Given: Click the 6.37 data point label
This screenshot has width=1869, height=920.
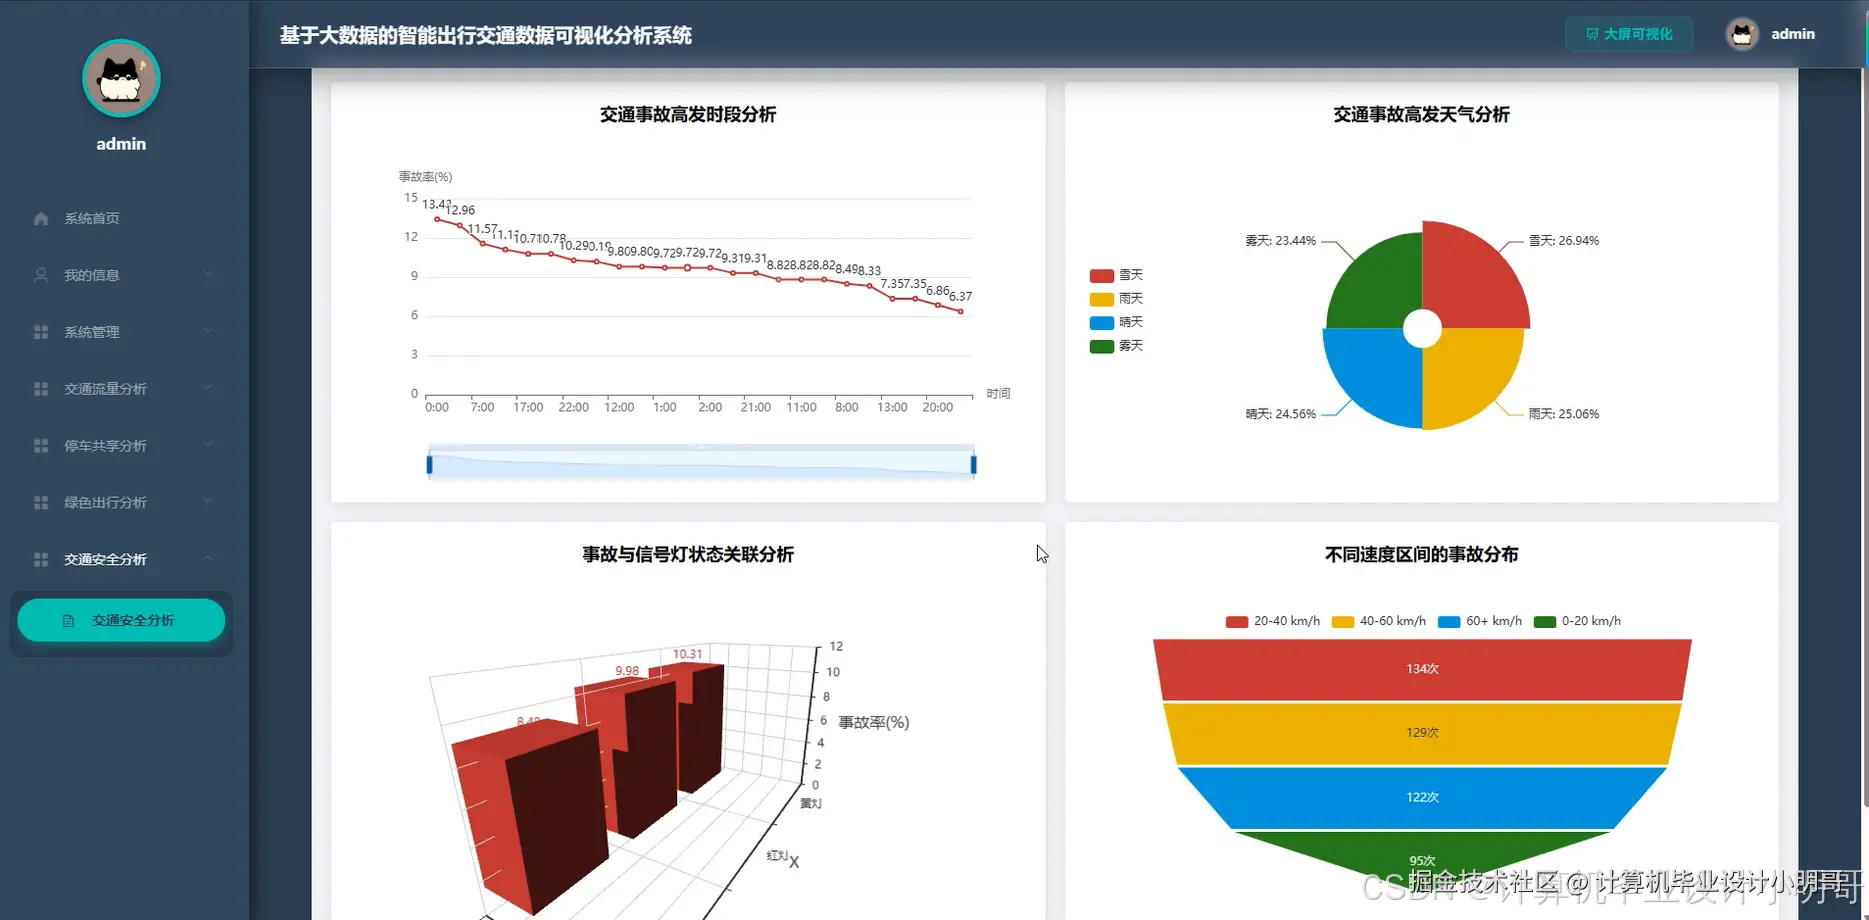Looking at the screenshot, I should pyautogui.click(x=960, y=296).
